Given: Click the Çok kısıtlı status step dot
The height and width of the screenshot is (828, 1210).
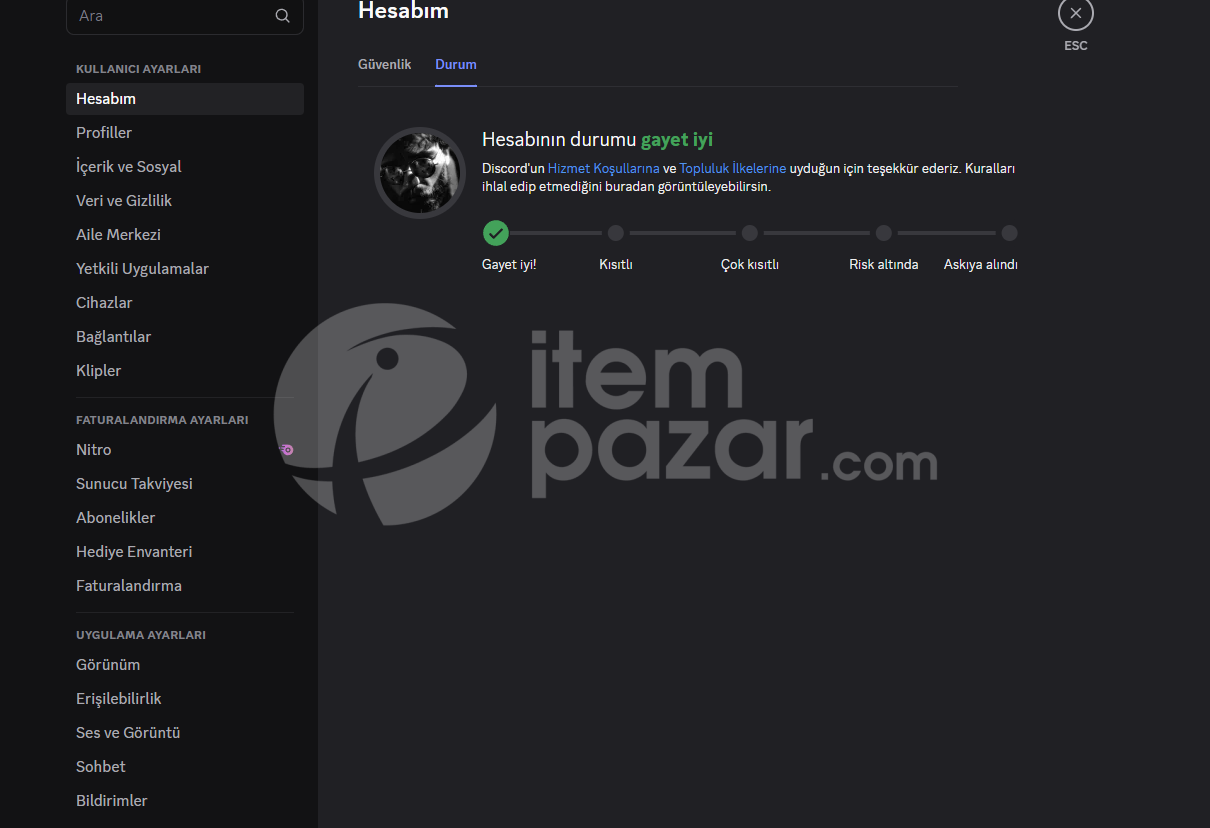Looking at the screenshot, I should (750, 233).
